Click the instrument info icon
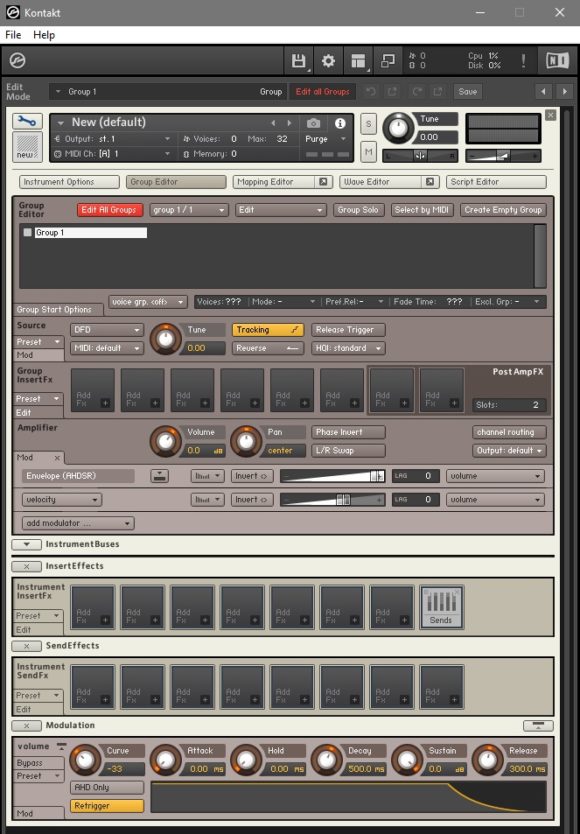 pyautogui.click(x=340, y=123)
